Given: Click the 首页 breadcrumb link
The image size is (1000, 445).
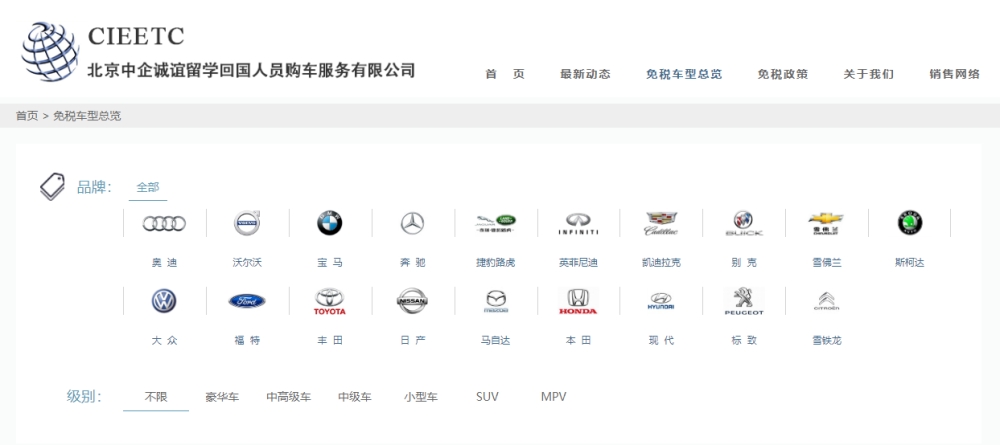Looking at the screenshot, I should tap(27, 116).
